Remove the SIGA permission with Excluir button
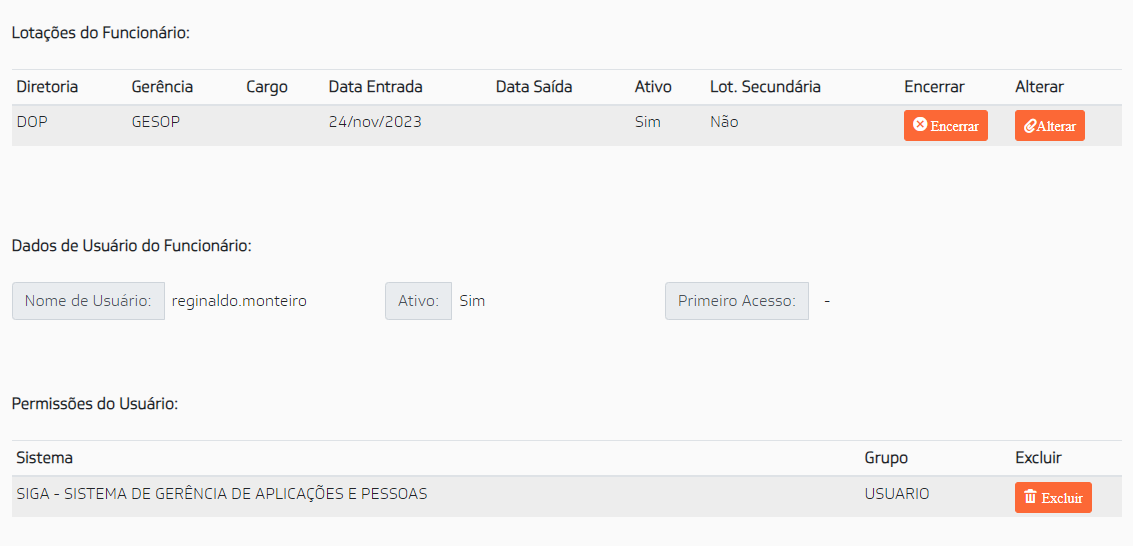Viewport: 1133px width, 546px height. tap(1054, 498)
